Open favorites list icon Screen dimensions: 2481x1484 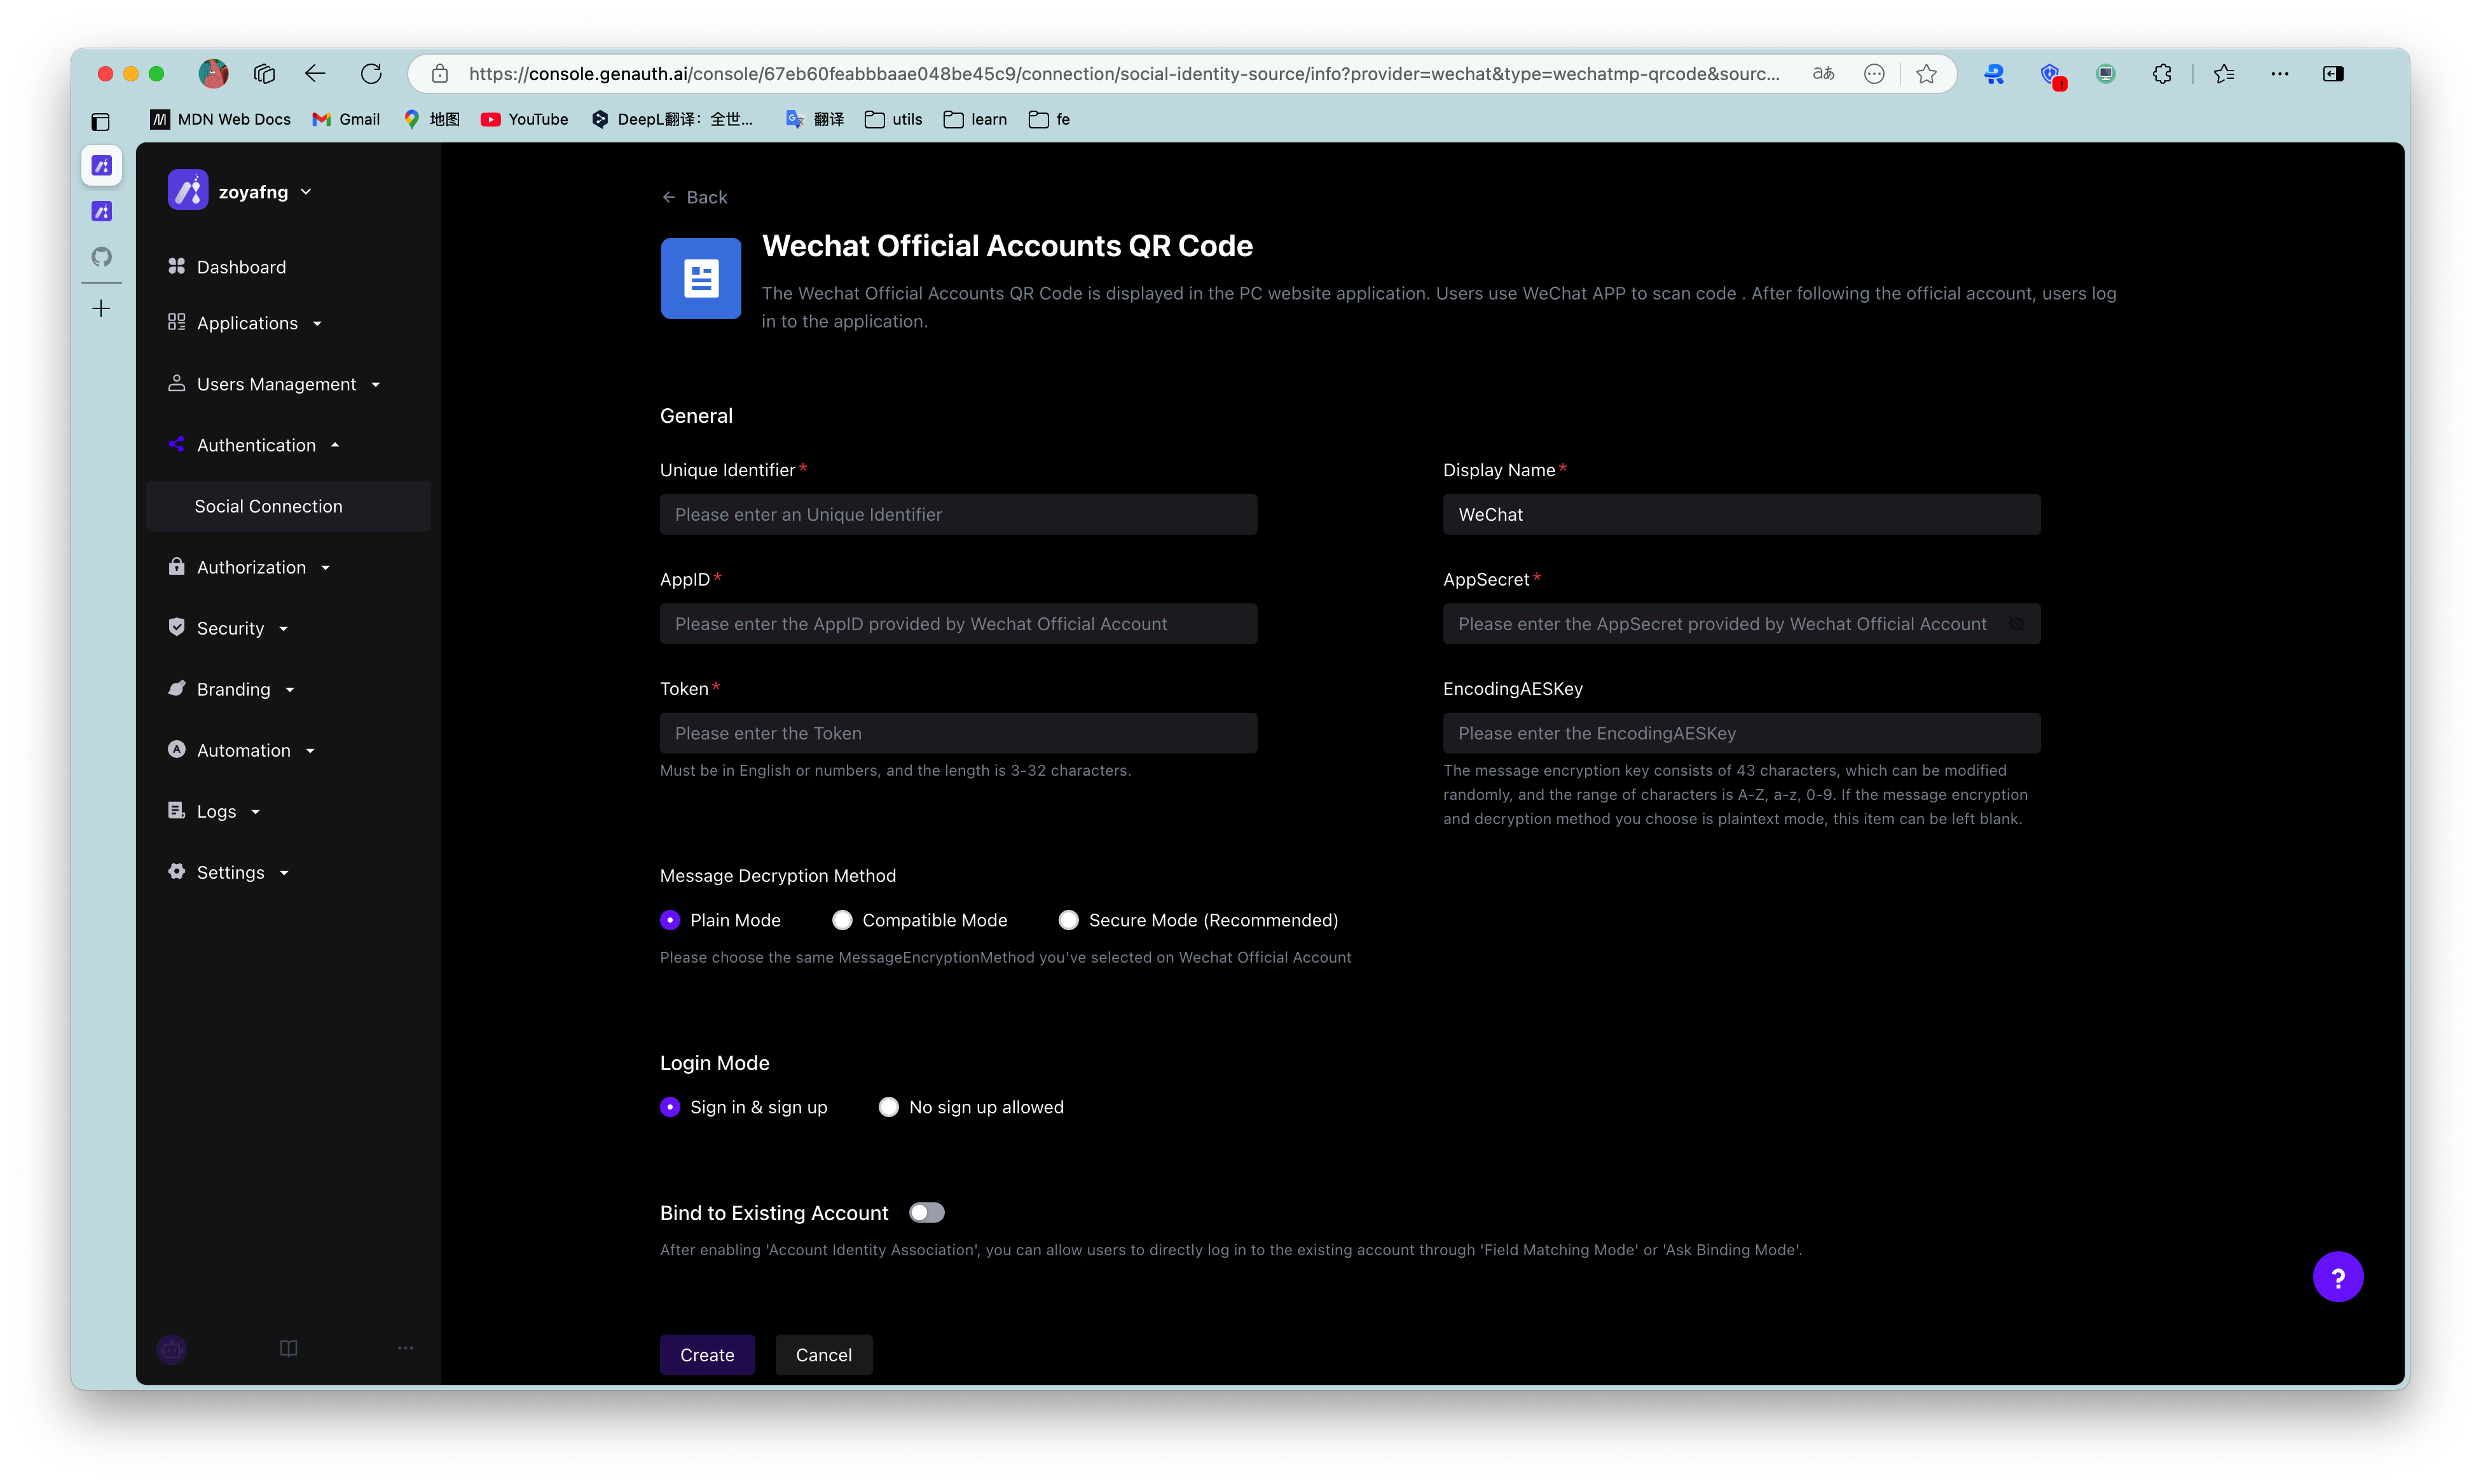click(x=2224, y=73)
